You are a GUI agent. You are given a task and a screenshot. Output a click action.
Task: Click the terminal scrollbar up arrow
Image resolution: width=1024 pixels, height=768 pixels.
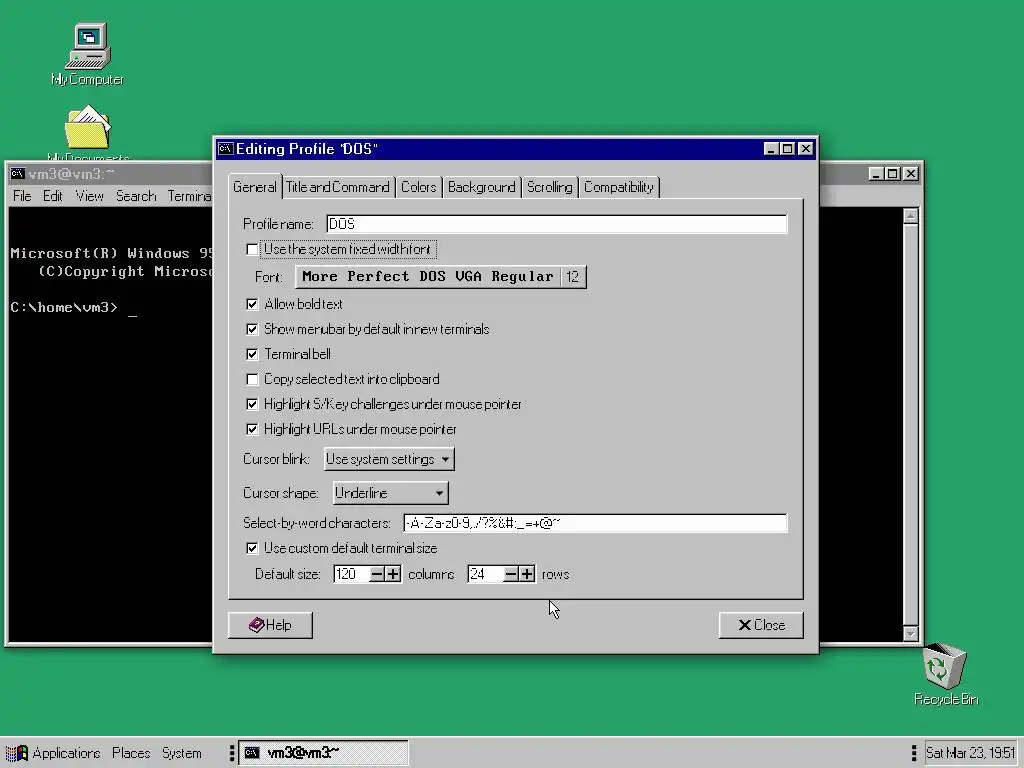pos(910,216)
